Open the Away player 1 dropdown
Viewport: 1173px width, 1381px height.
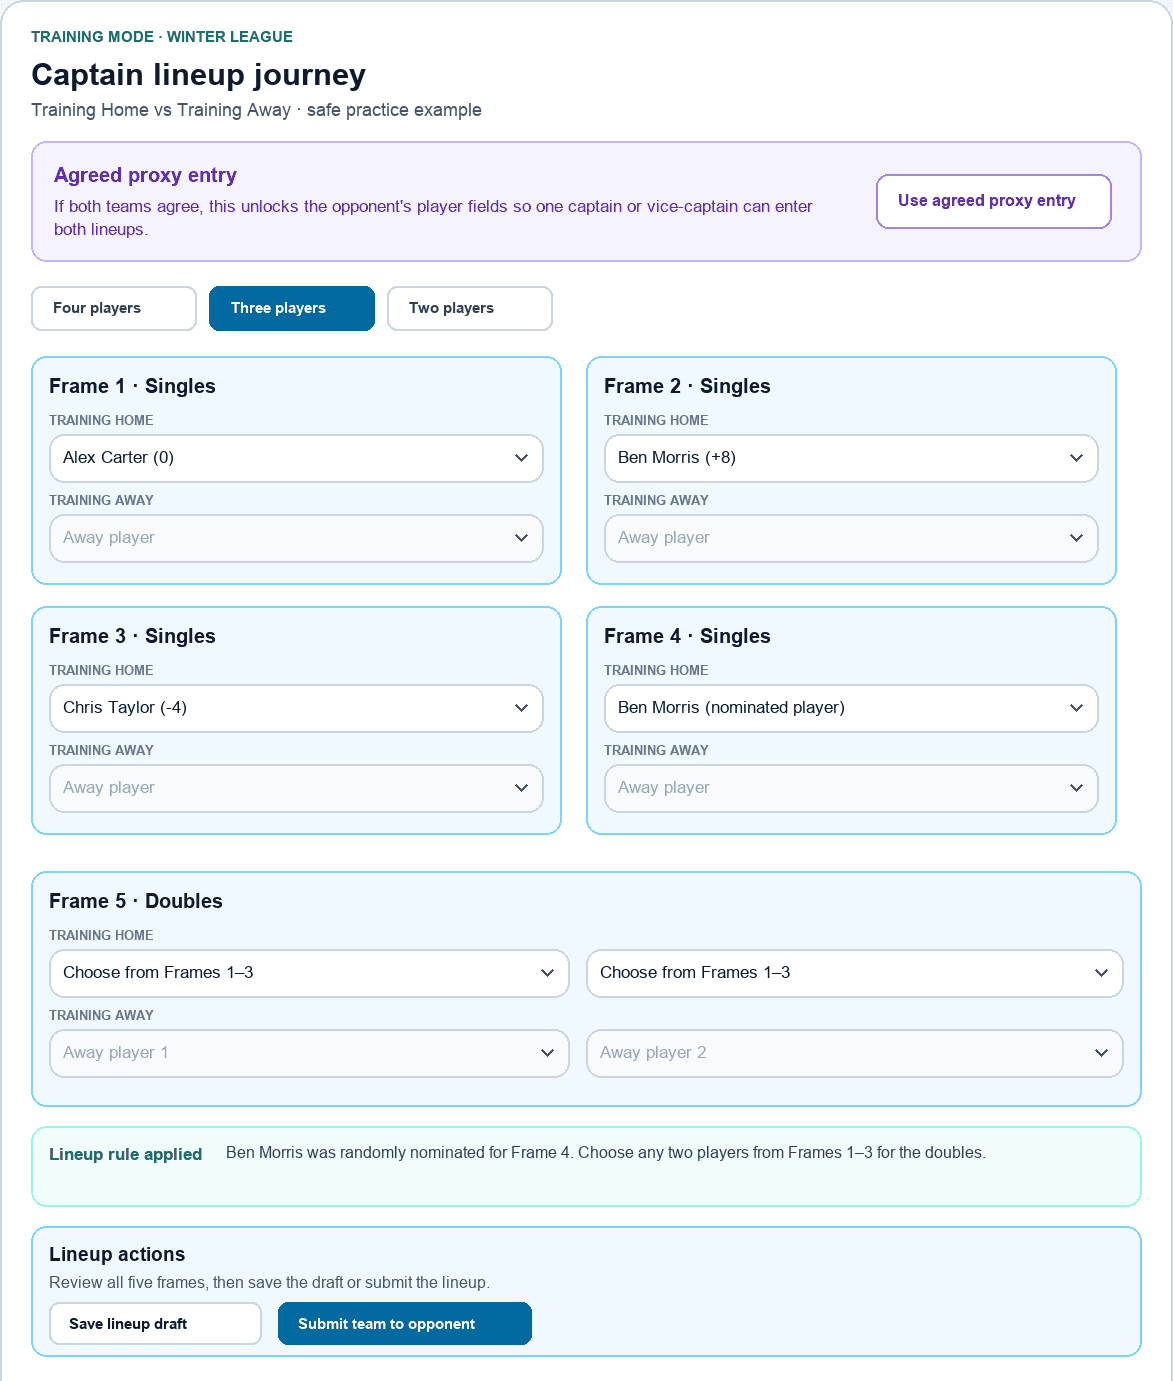pos(309,1053)
